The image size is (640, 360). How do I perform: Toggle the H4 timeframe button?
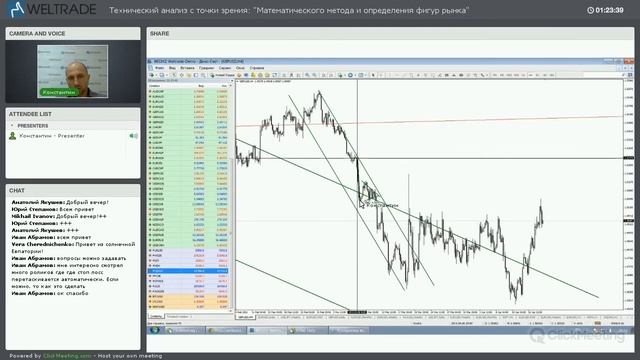tap(531, 75)
